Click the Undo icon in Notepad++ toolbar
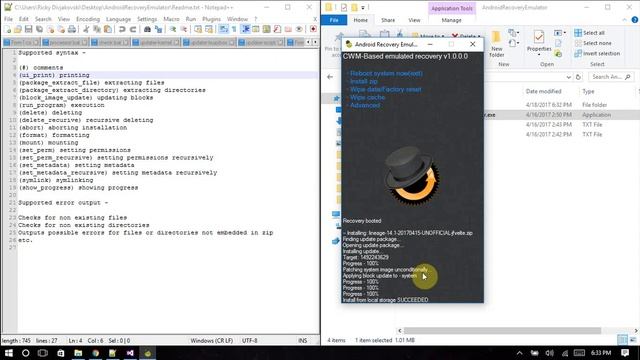 [122, 29]
